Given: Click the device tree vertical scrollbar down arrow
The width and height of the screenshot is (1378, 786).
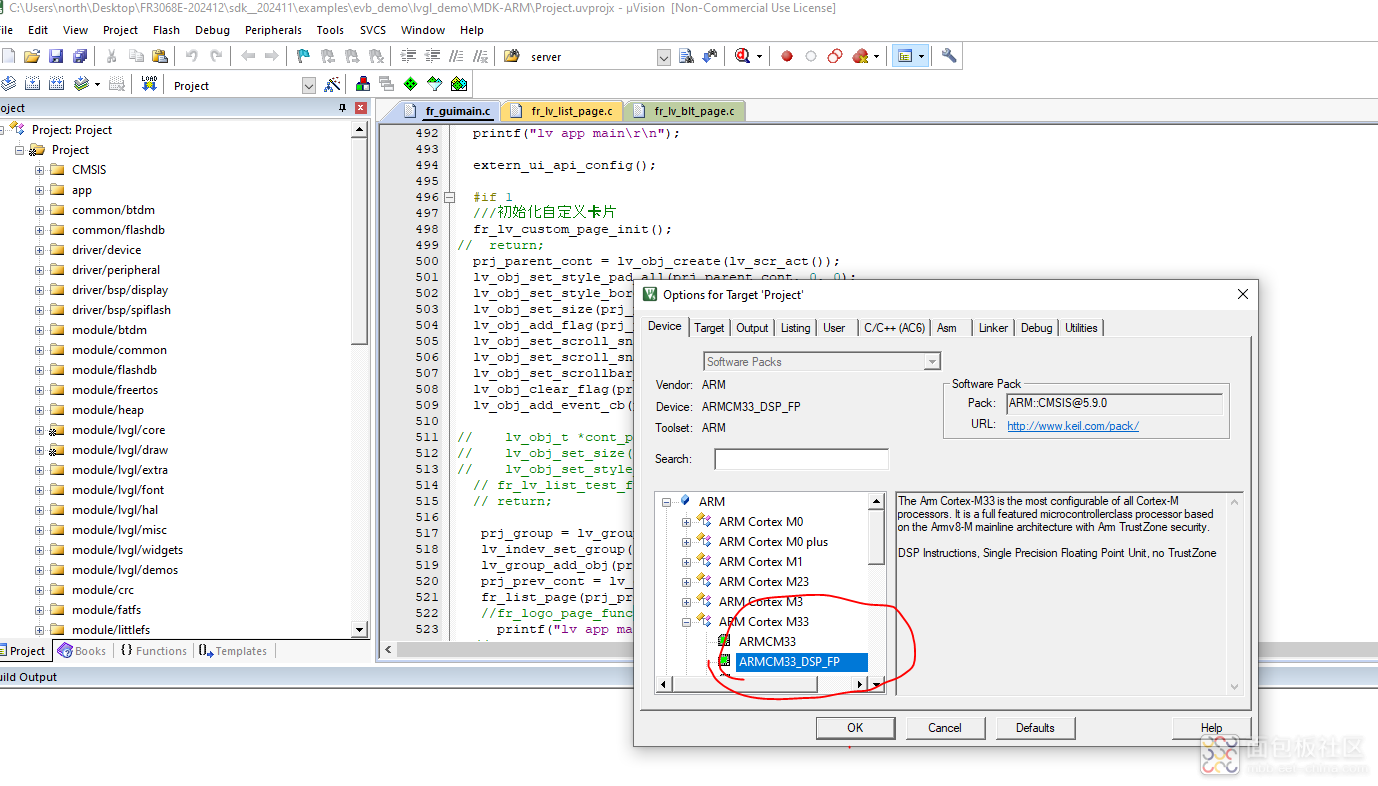Looking at the screenshot, I should [876, 684].
